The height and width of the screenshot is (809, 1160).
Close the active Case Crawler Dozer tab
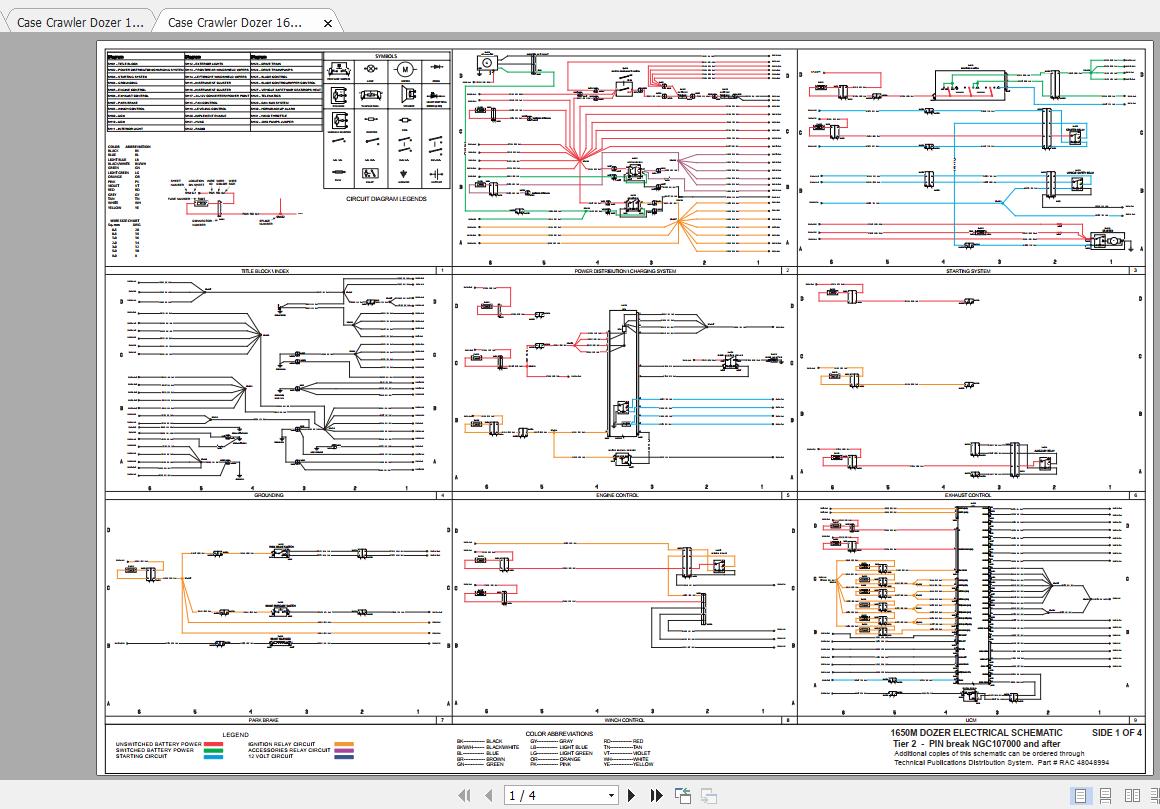point(327,22)
